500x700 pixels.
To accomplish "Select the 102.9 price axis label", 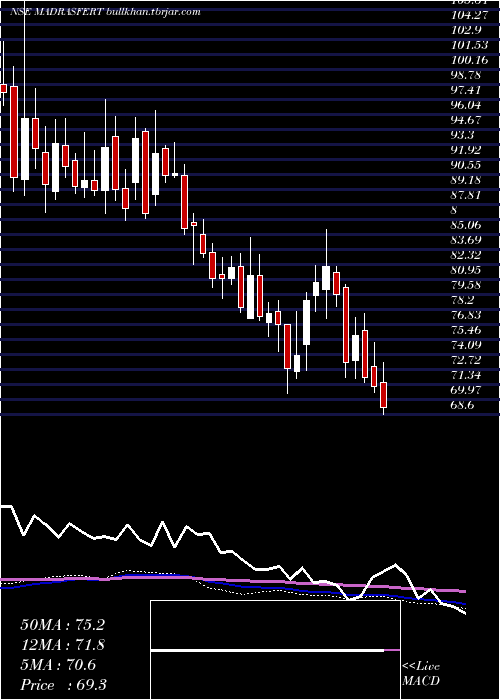I will [464, 30].
